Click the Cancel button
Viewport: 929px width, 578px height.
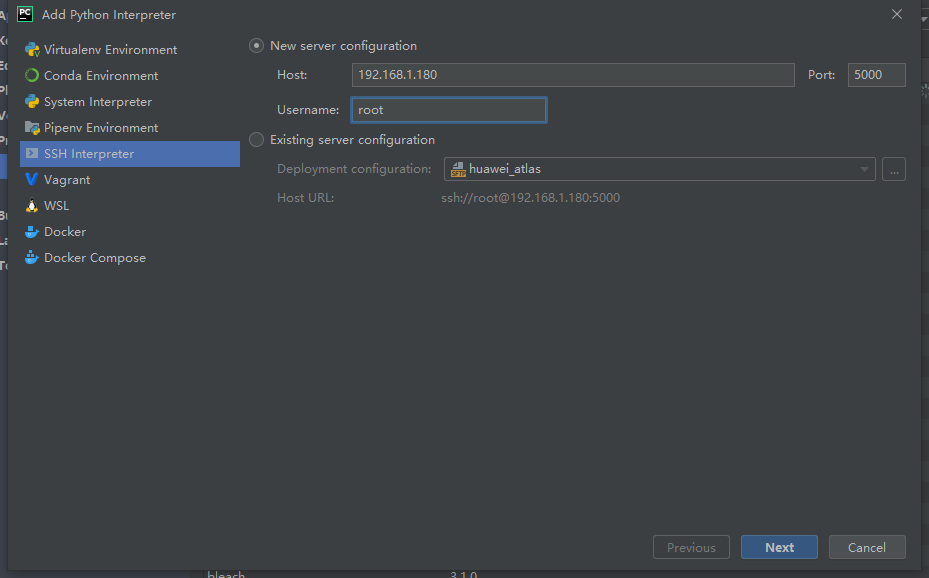867,547
